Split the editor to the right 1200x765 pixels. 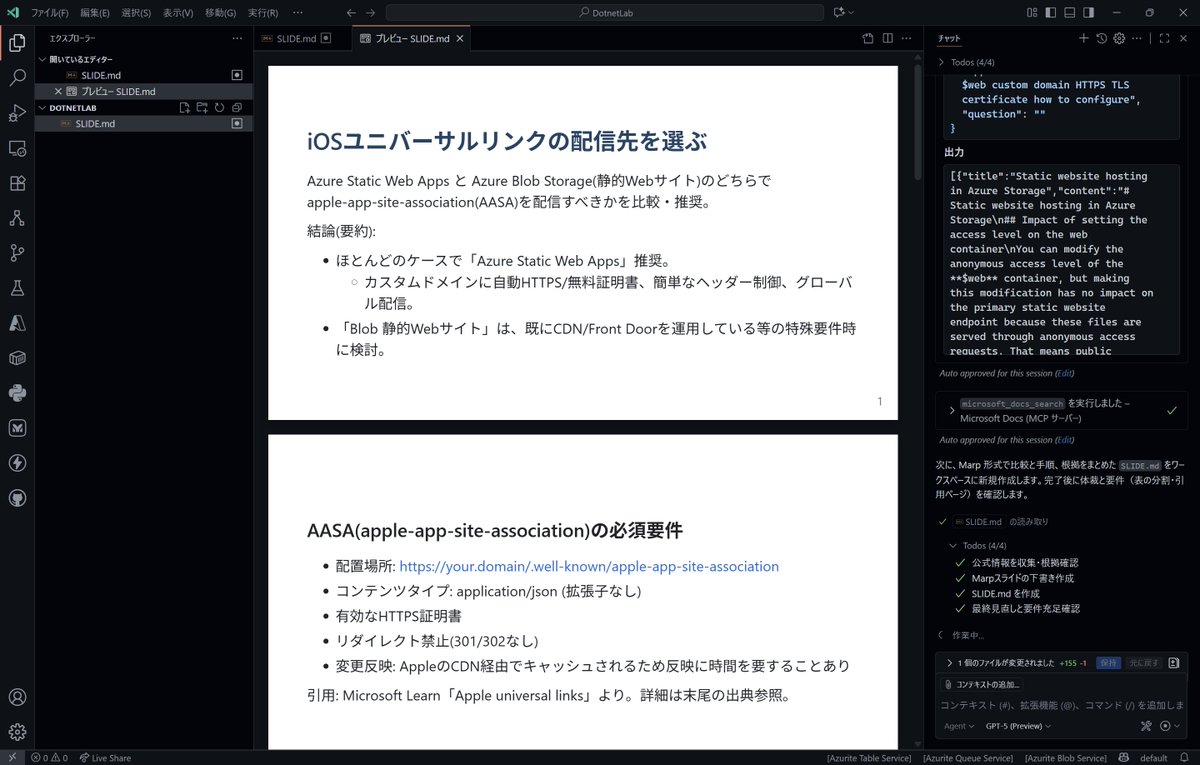tap(887, 39)
